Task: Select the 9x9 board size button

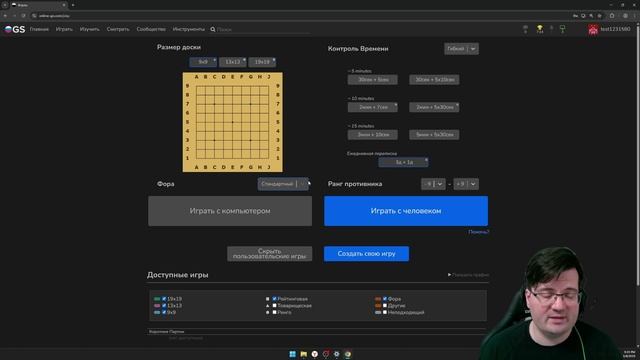Action: [203, 62]
